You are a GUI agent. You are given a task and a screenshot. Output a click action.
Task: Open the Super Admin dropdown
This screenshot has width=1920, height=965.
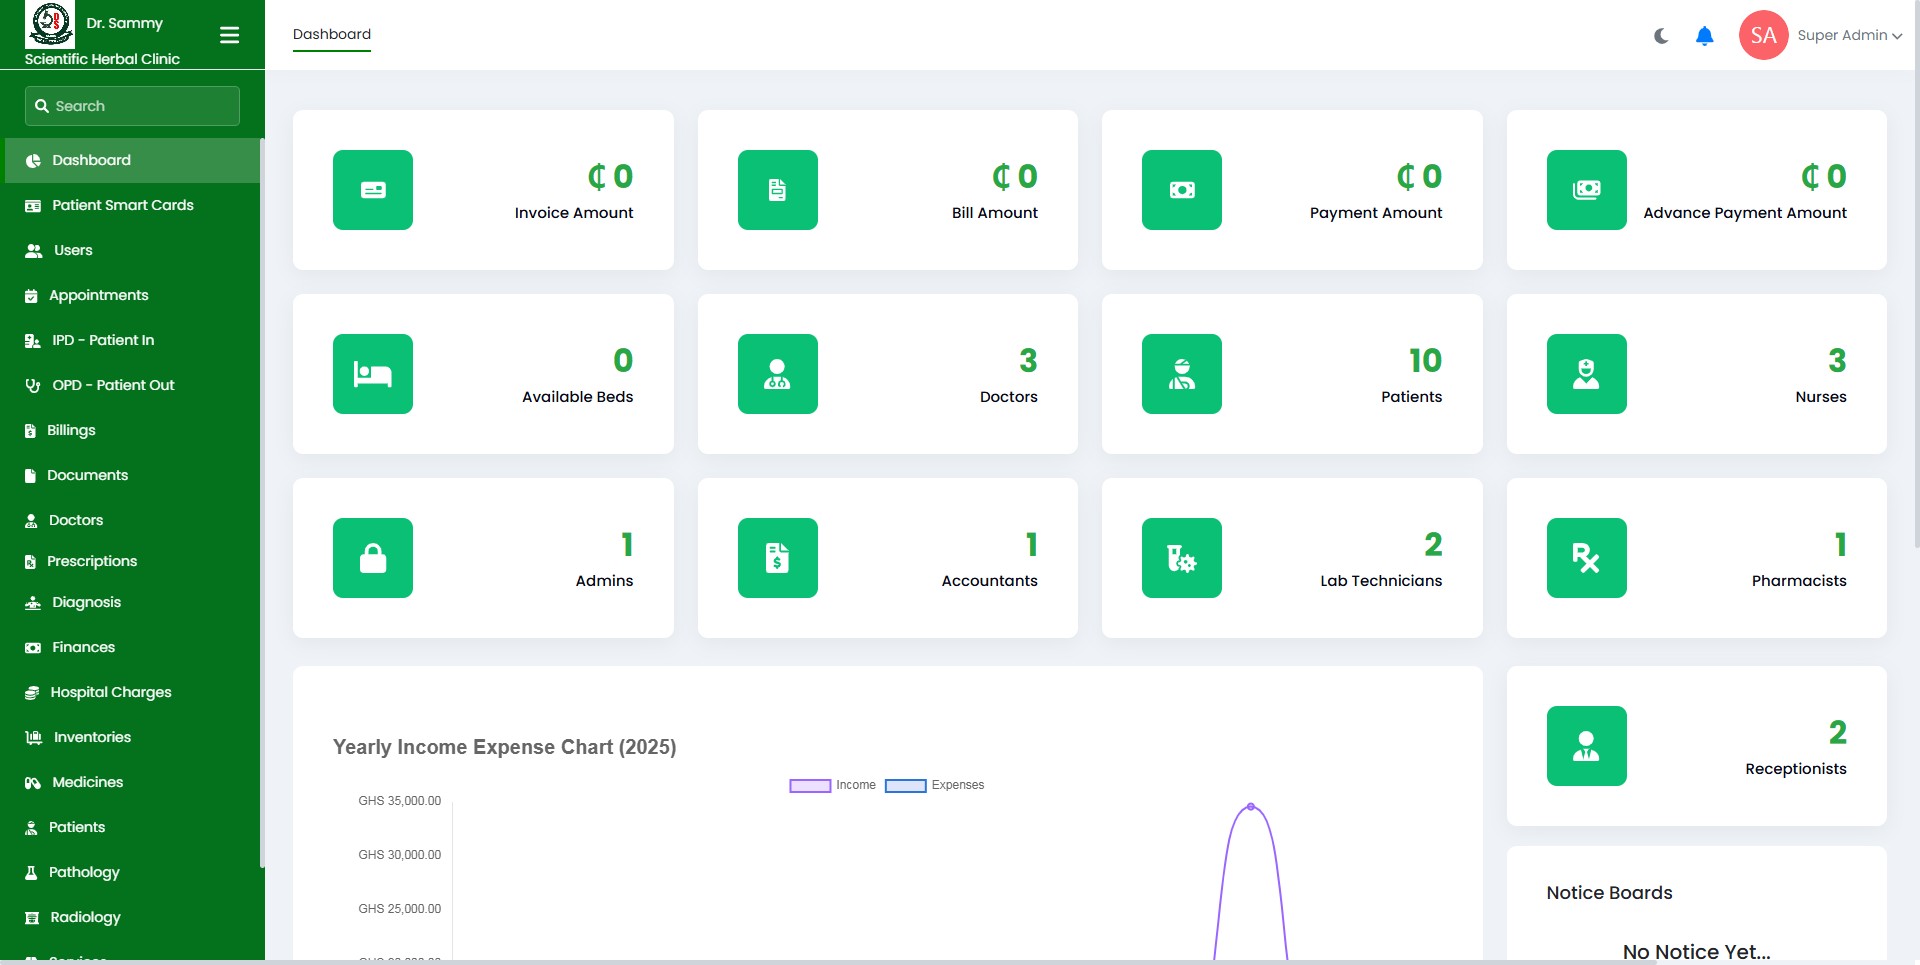coord(1849,35)
